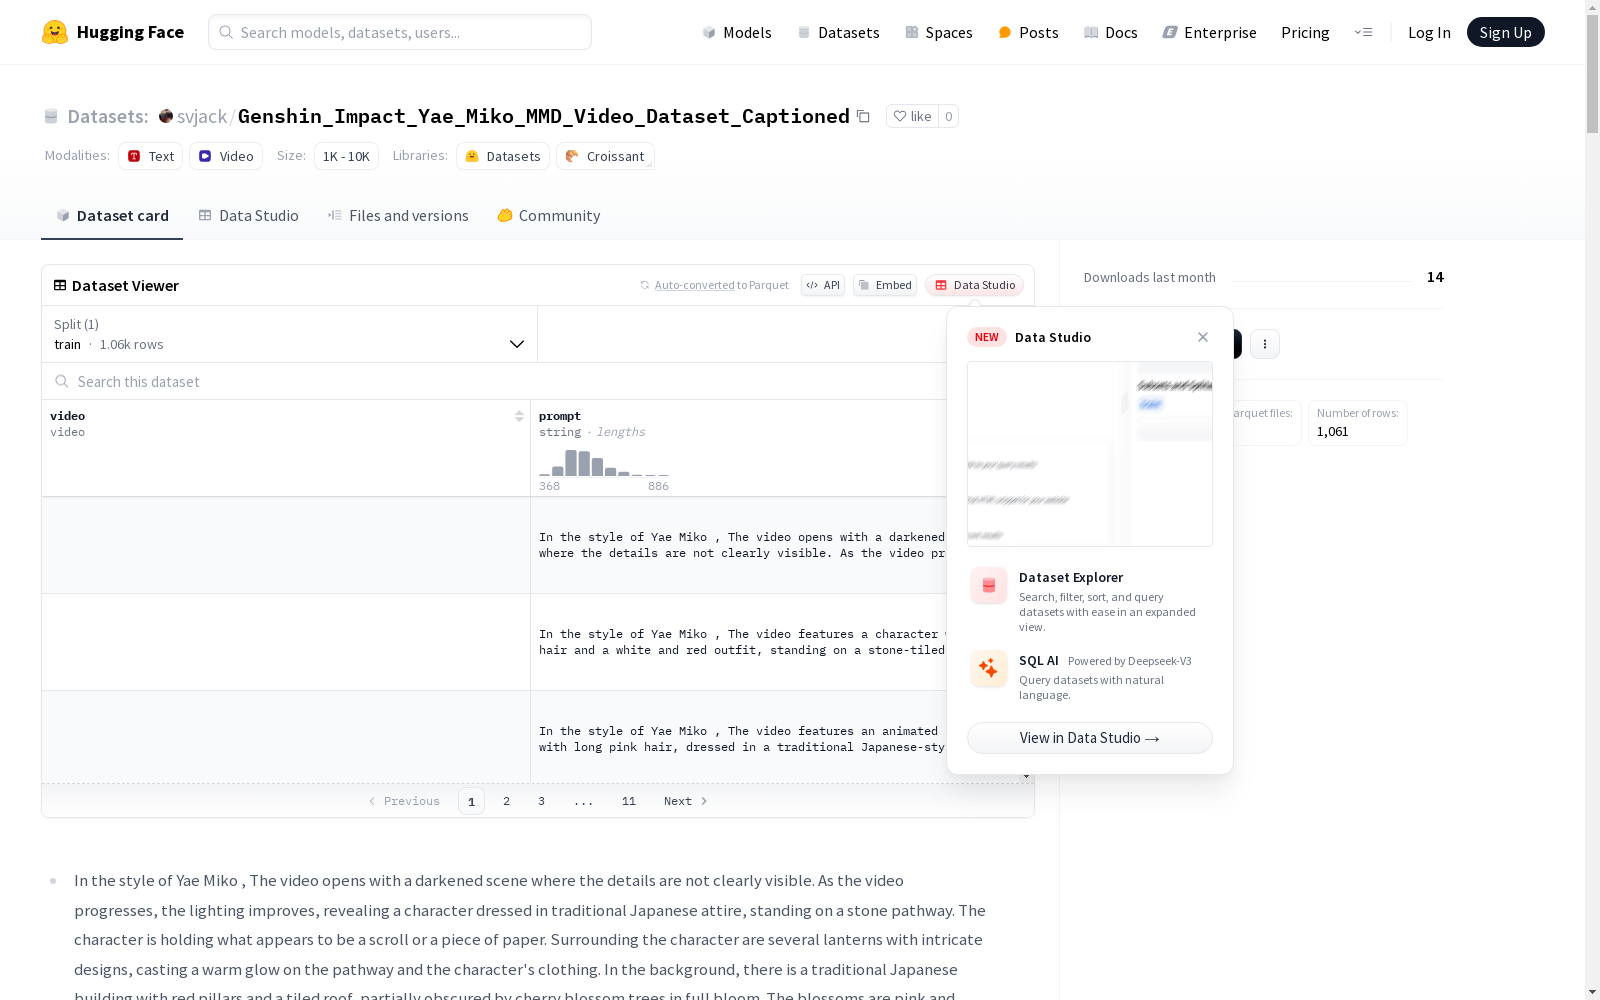
Task: Click the Number of rows 1,061 box
Action: (x=1357, y=423)
